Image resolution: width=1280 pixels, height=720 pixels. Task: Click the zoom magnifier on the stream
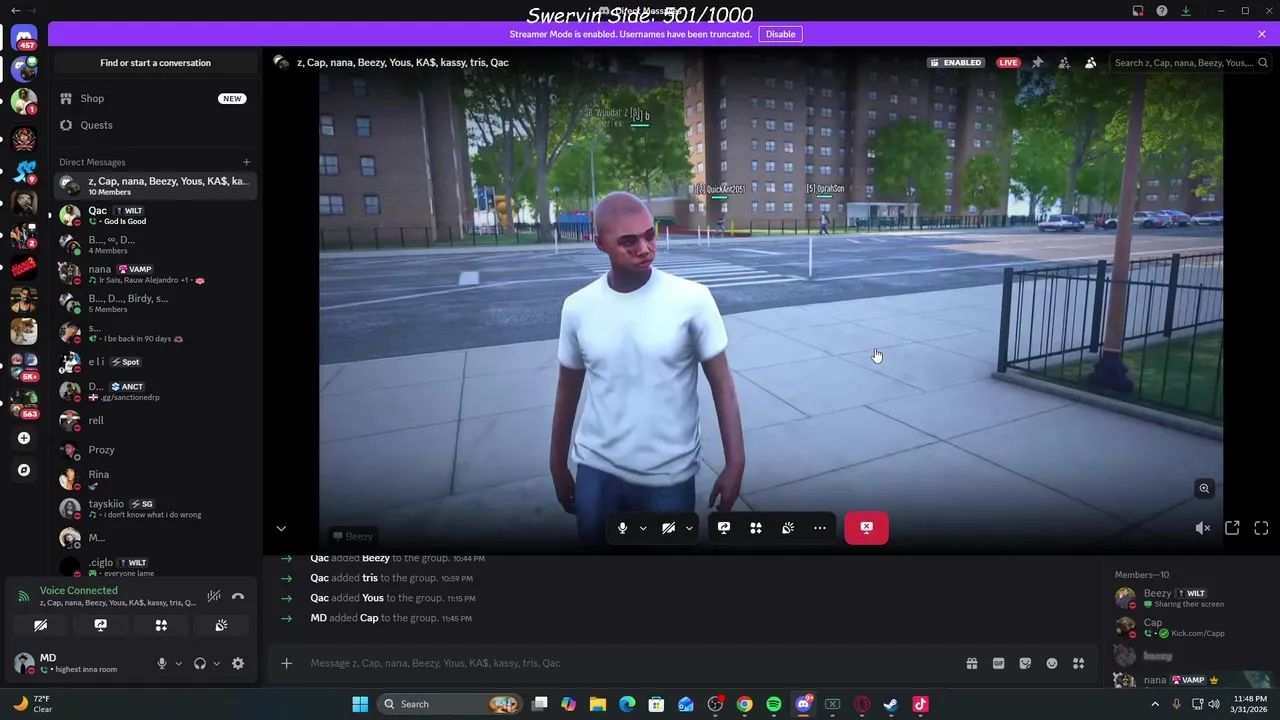tap(1204, 489)
